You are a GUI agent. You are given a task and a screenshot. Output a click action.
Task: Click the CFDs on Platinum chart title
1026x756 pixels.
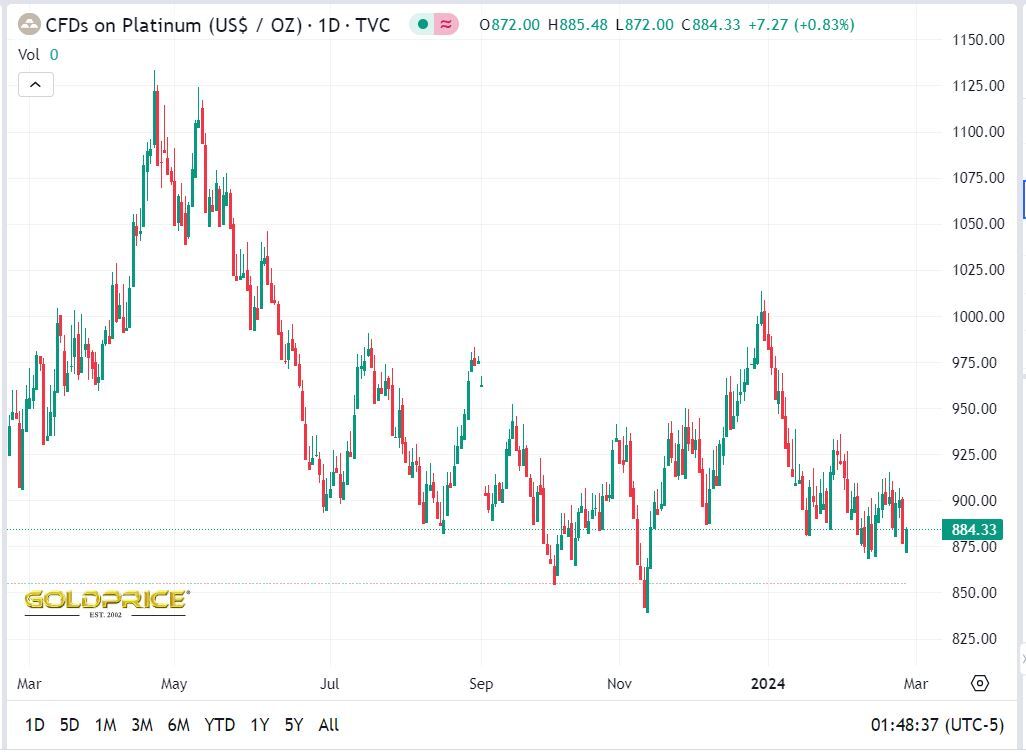[x=217, y=26]
